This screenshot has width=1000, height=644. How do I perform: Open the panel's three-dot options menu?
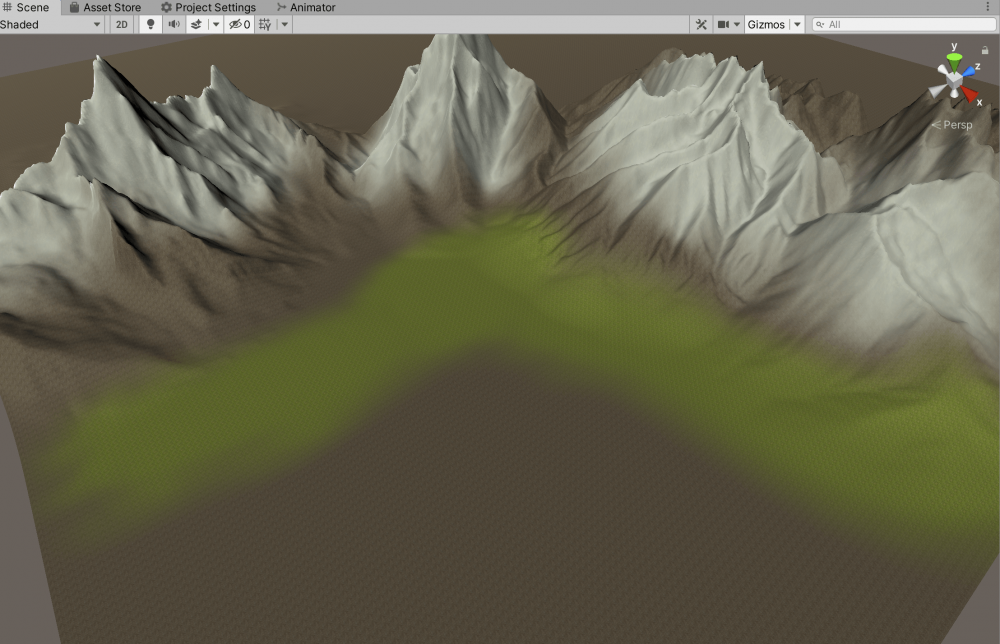click(x=988, y=7)
